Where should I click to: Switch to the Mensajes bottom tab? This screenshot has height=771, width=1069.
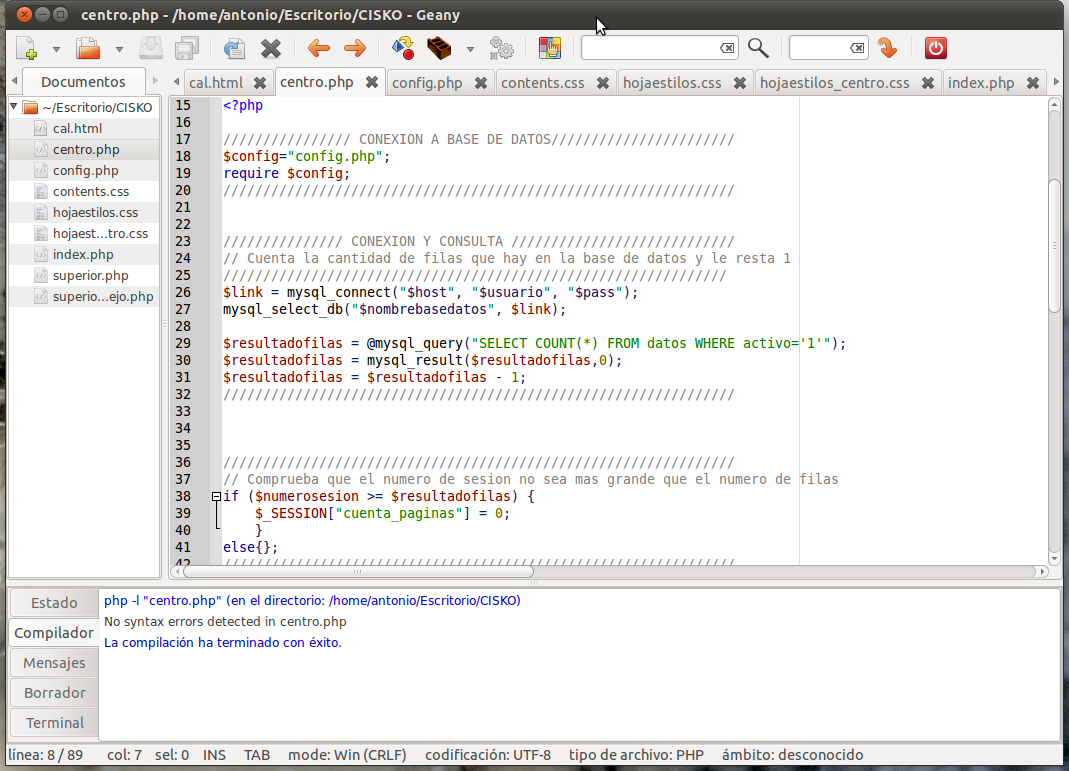click(54, 663)
